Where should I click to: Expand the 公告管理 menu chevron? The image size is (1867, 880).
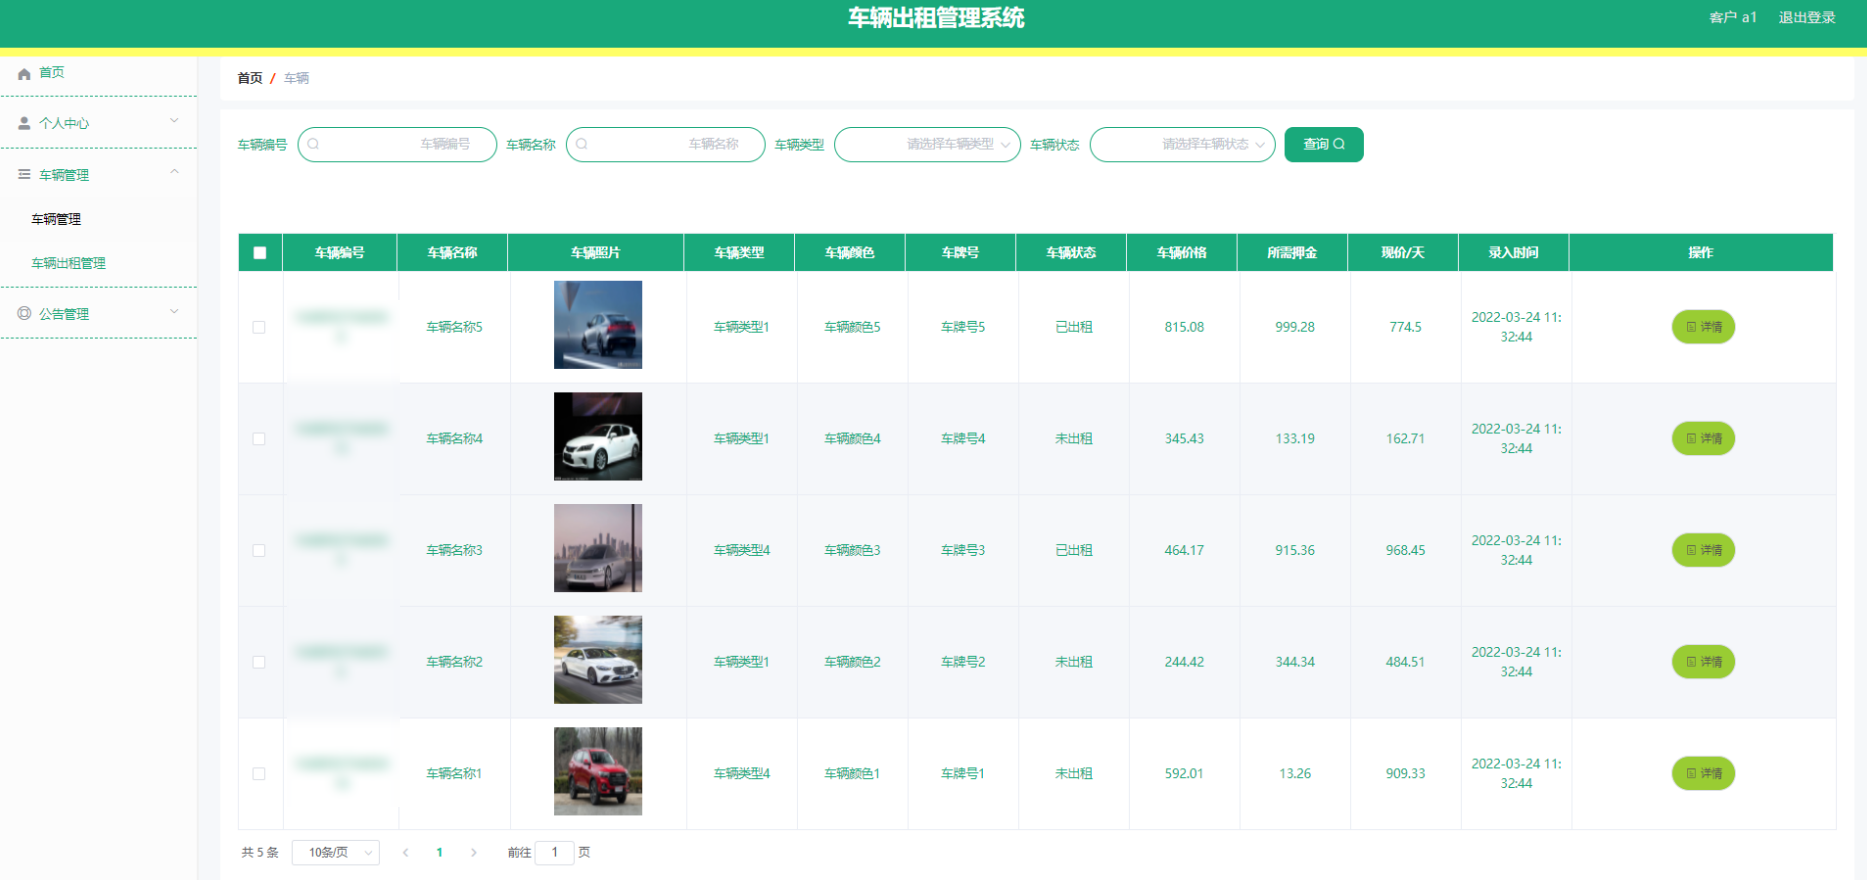pos(175,312)
